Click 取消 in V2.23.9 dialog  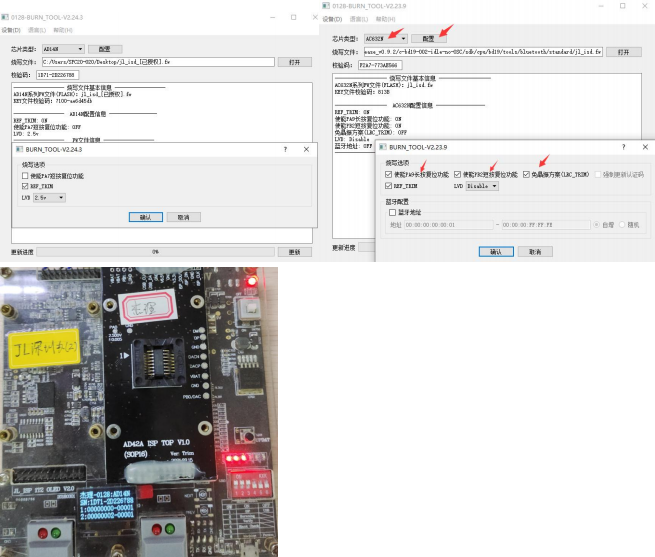tap(535, 252)
